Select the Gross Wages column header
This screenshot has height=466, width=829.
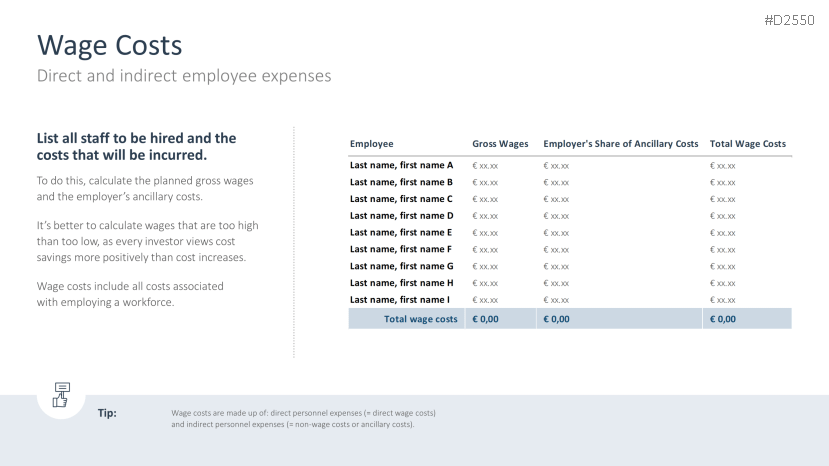coord(500,144)
